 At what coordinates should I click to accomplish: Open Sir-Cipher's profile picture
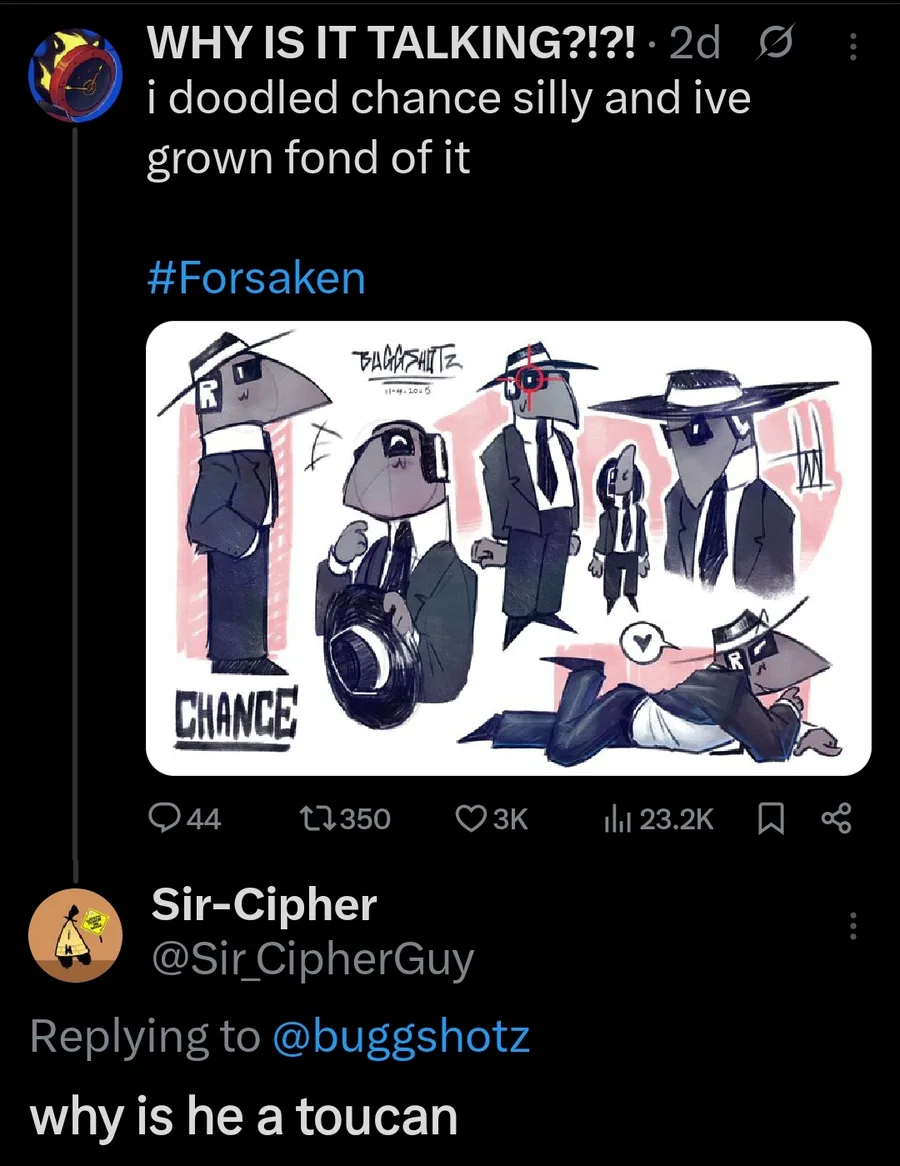(75, 933)
